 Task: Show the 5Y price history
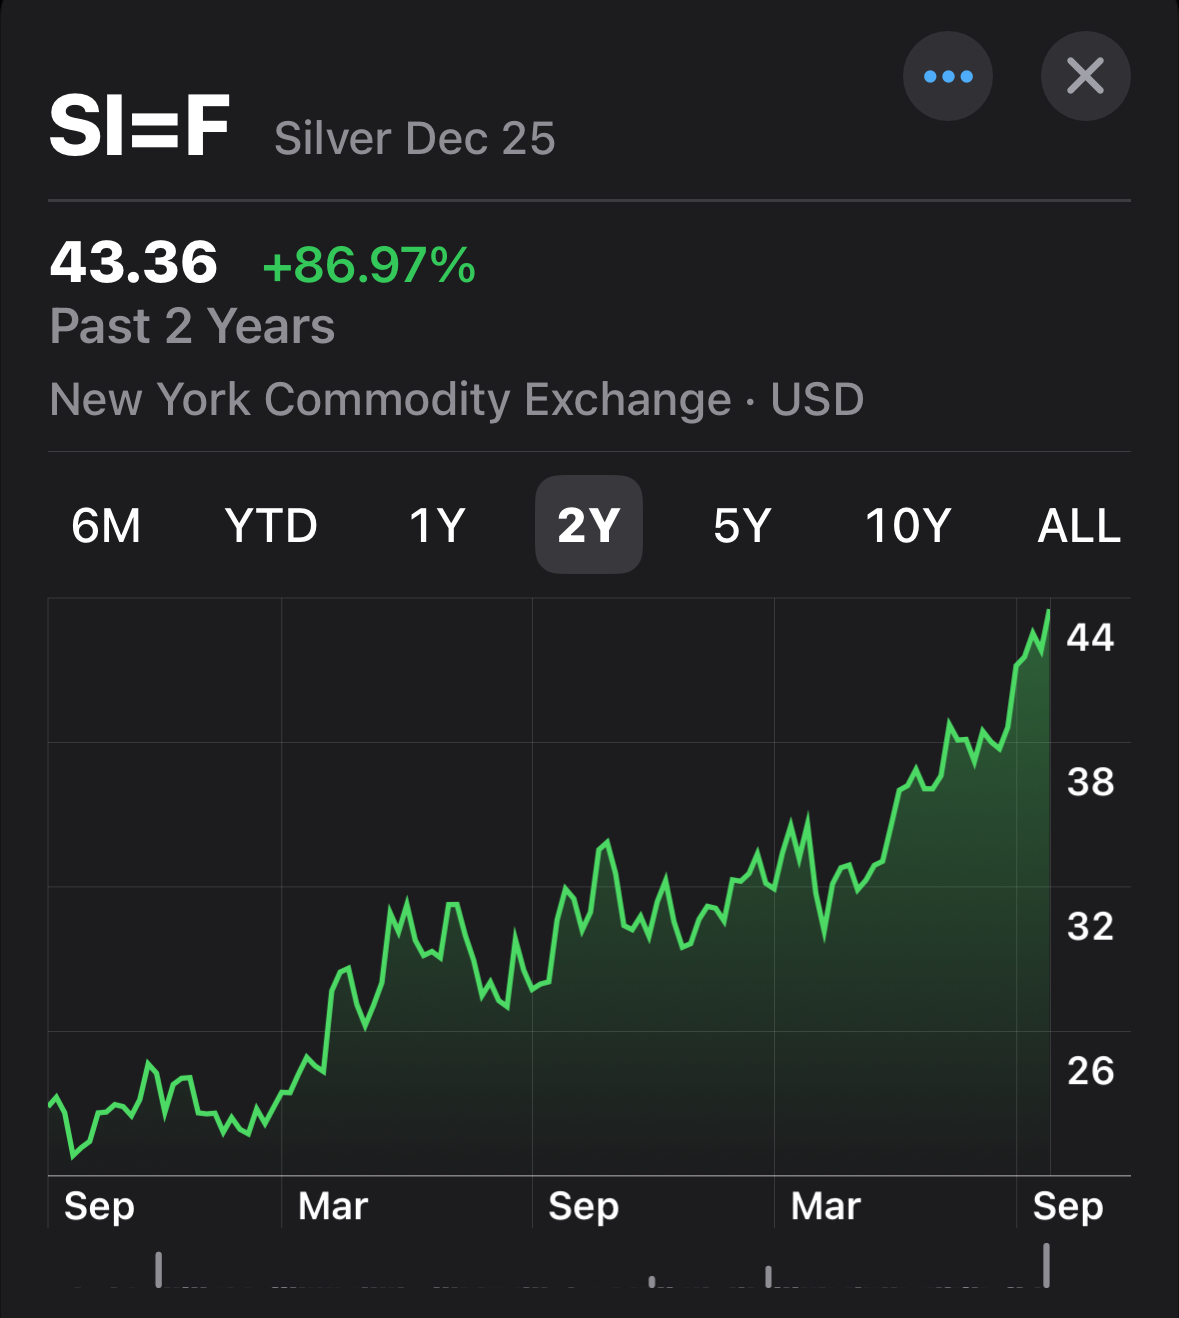click(742, 526)
